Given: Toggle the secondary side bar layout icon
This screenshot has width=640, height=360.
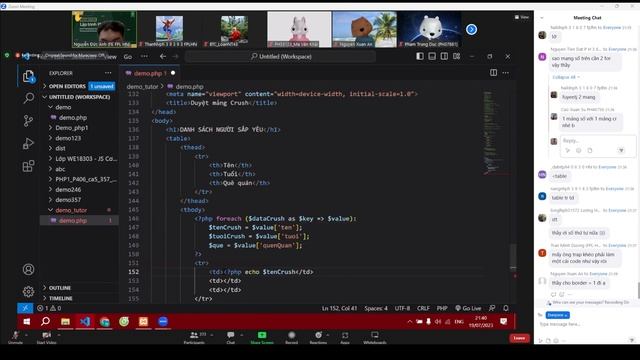Looking at the screenshot, I should pos(444,56).
